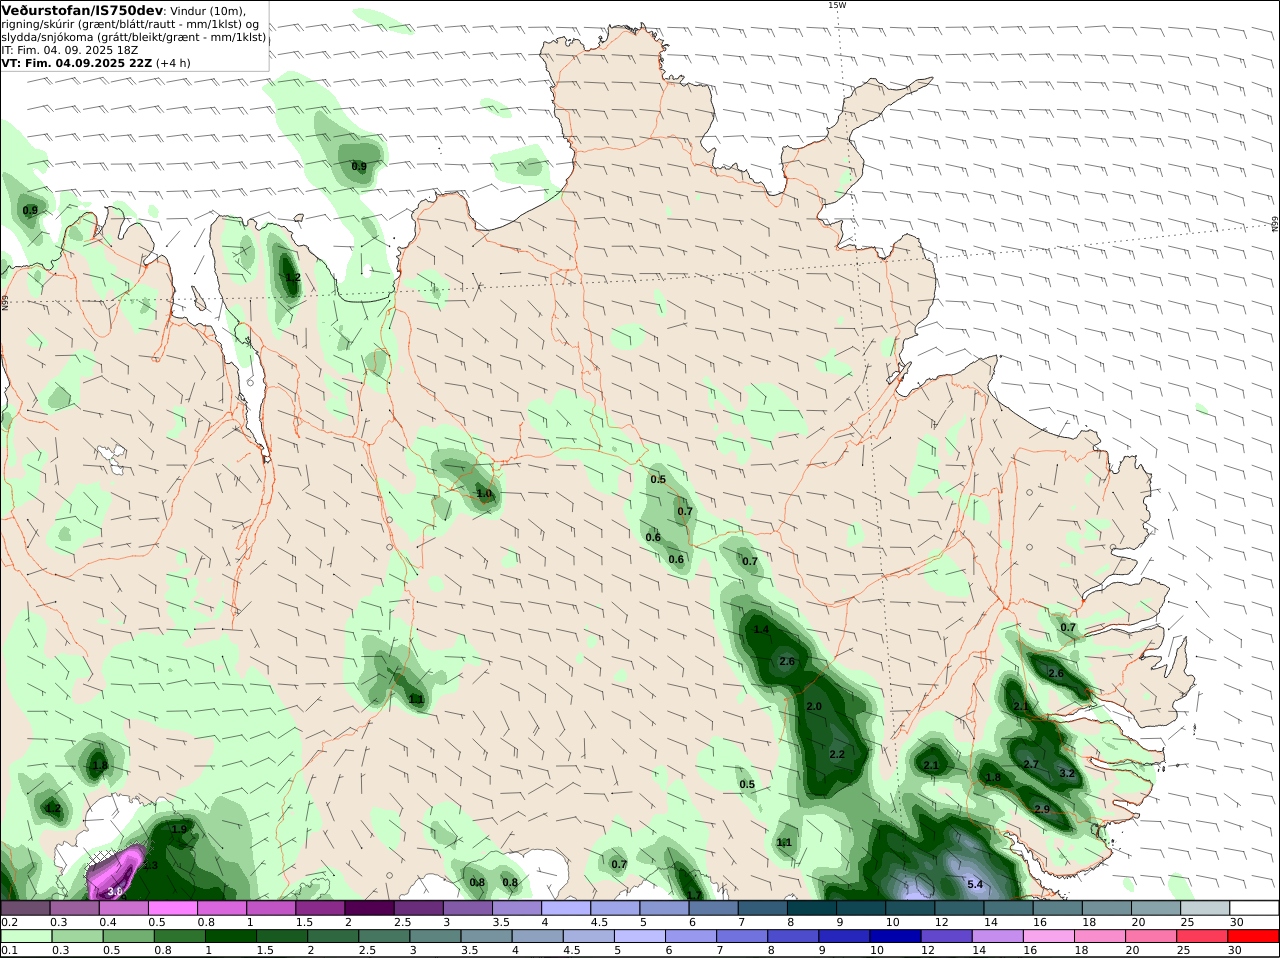Click the 2.0 precipitation value on map
The height and width of the screenshot is (958, 1280).
(814, 706)
